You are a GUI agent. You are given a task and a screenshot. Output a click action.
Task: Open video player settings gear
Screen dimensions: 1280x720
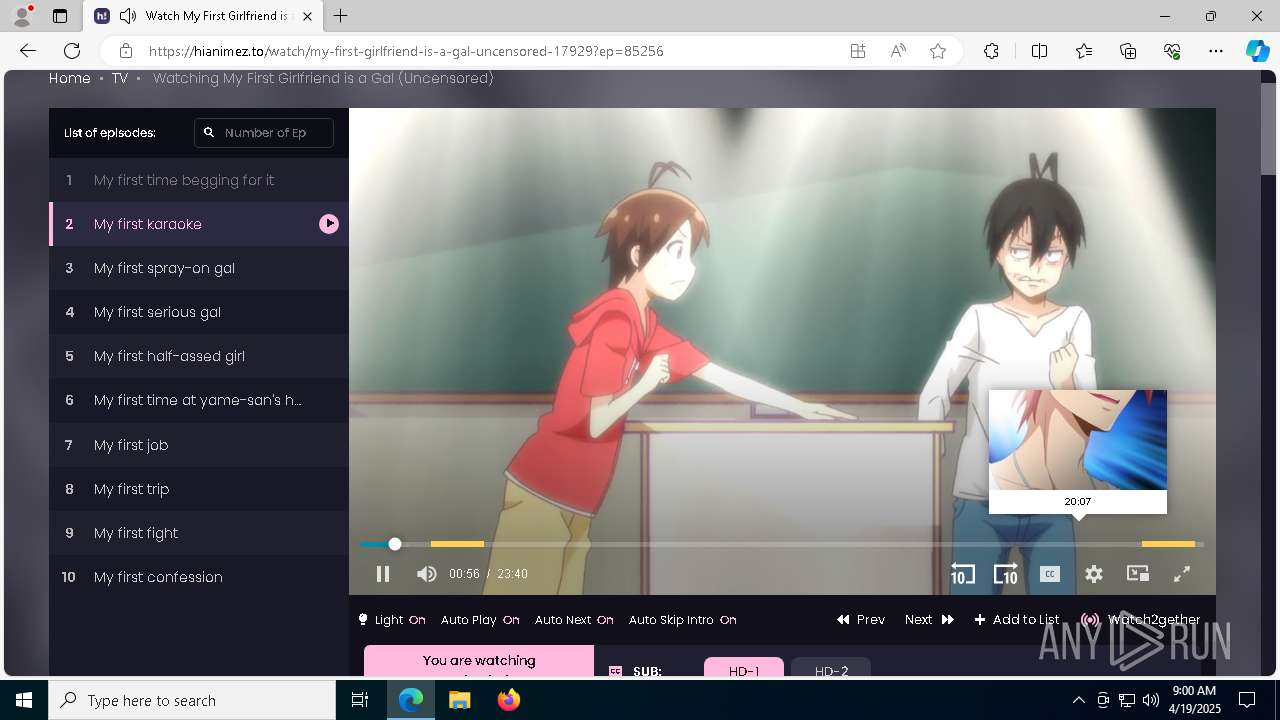[1094, 574]
